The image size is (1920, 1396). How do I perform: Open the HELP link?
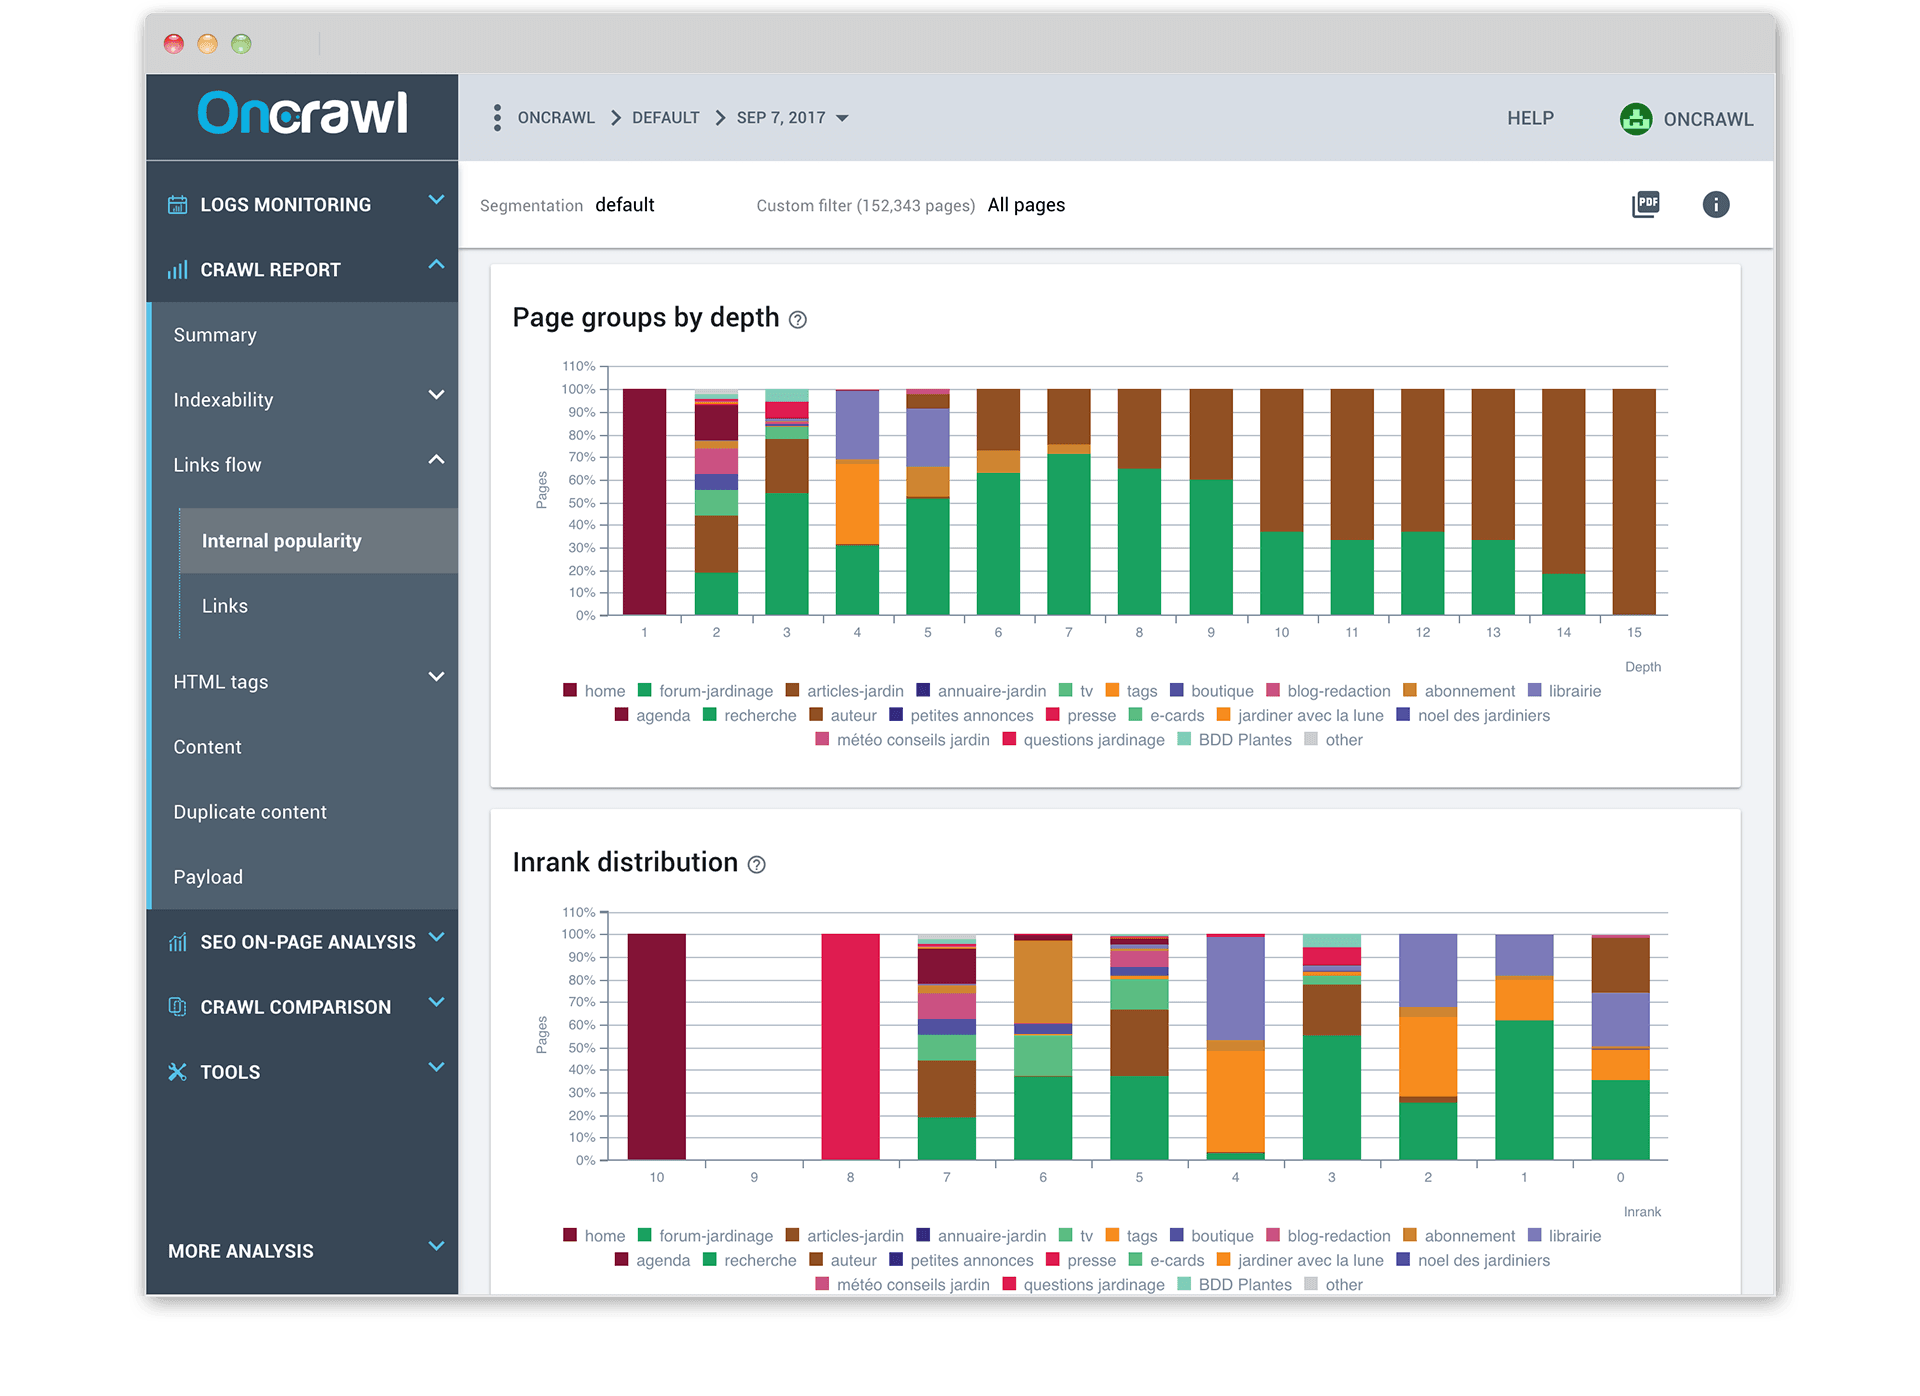(1530, 119)
